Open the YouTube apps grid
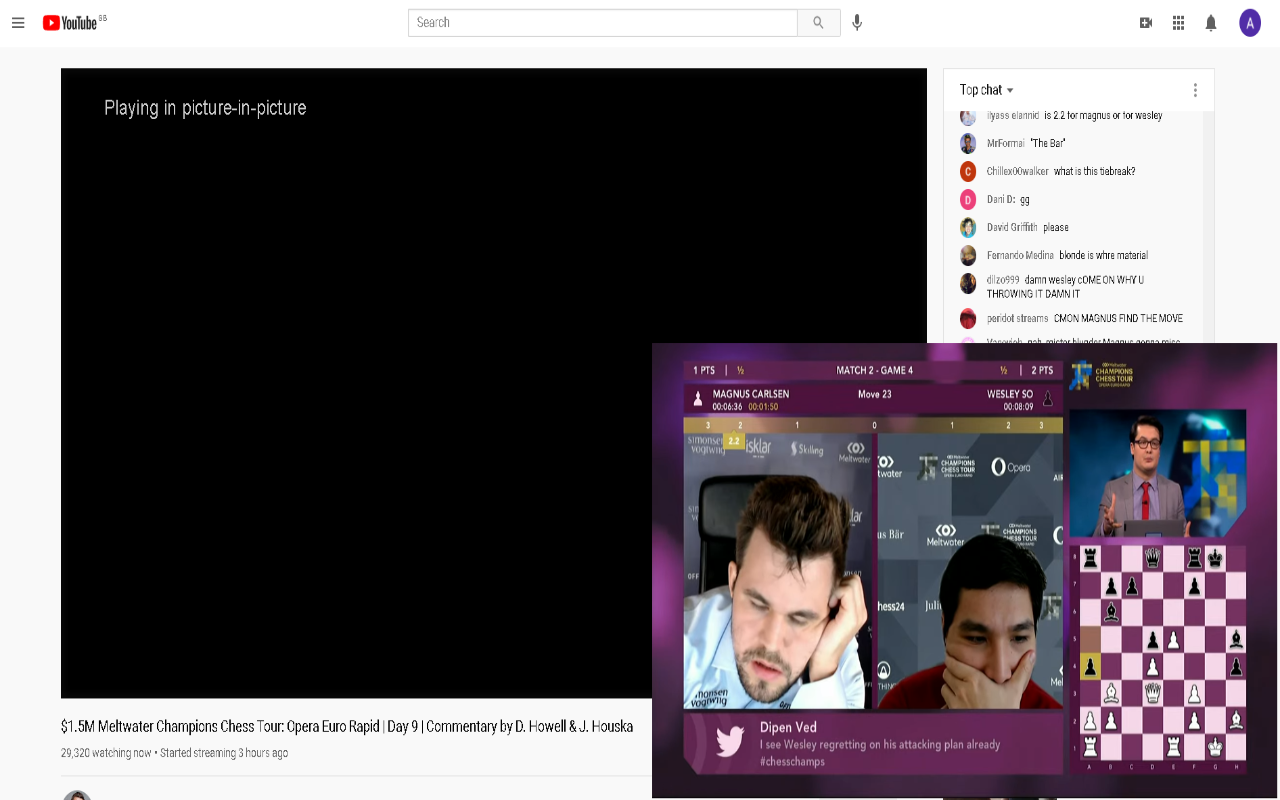The height and width of the screenshot is (800, 1280). coord(1178,22)
